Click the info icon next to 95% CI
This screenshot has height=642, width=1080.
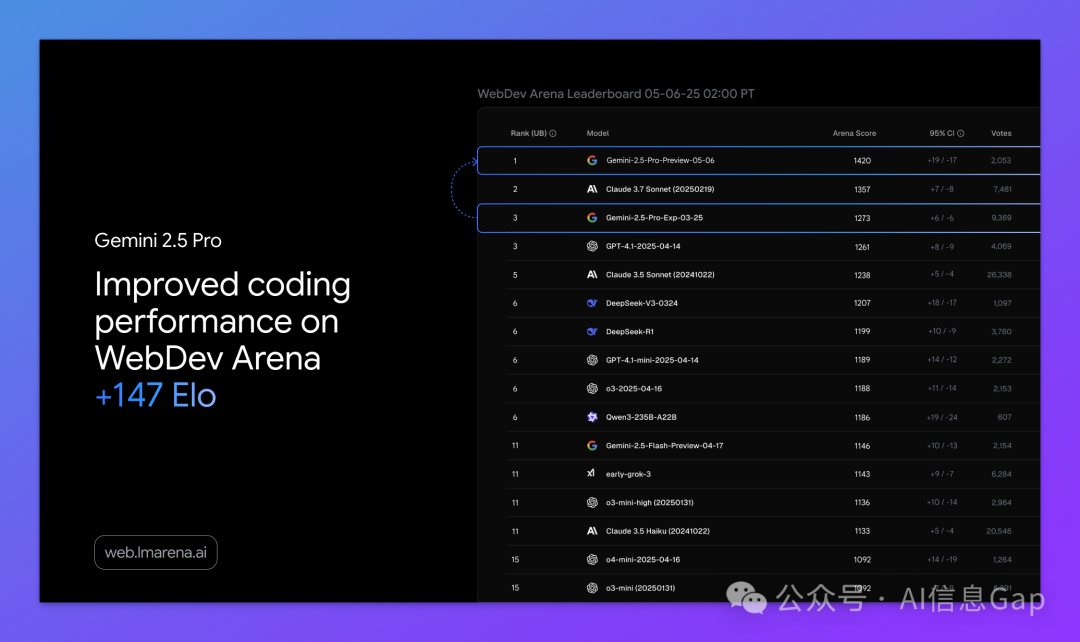(960, 134)
